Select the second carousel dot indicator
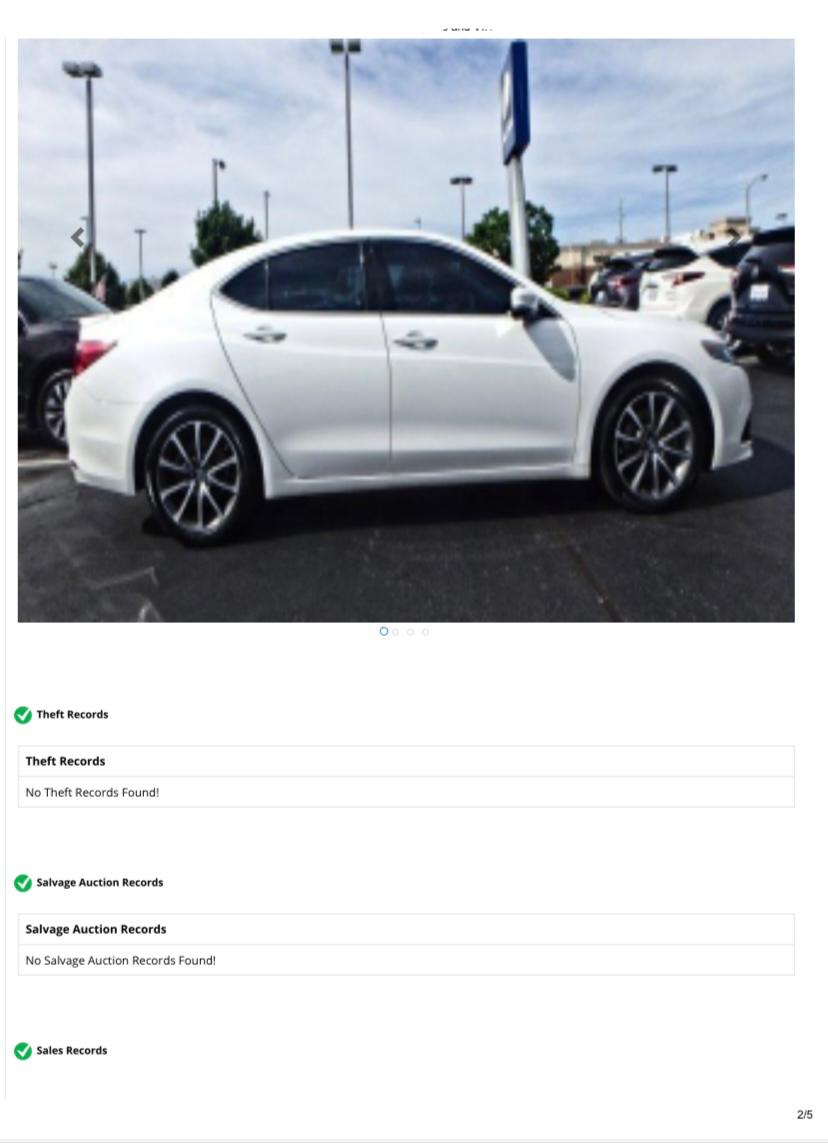 point(396,632)
